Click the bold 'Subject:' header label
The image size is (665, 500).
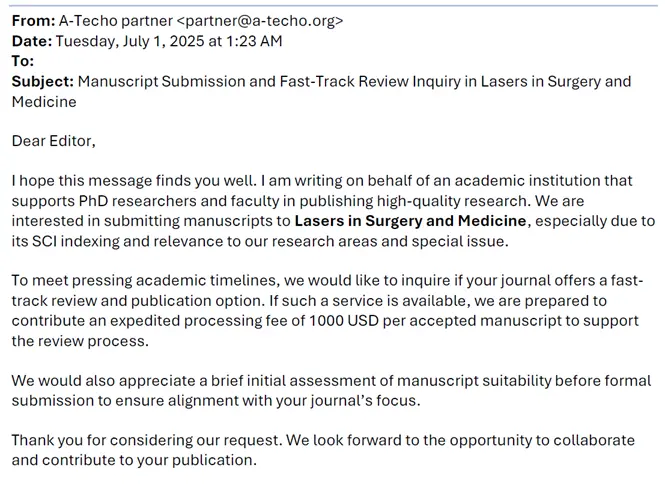point(42,81)
